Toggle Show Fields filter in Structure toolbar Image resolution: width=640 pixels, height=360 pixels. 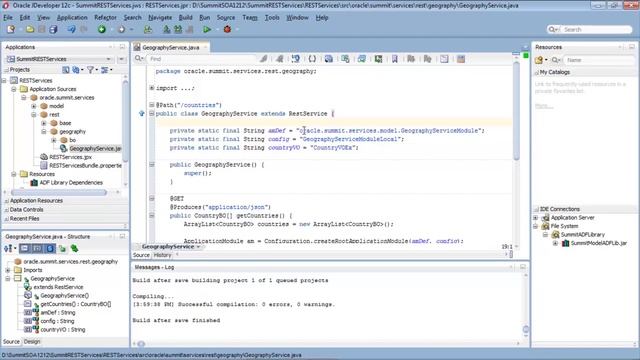pyautogui.click(x=37, y=248)
